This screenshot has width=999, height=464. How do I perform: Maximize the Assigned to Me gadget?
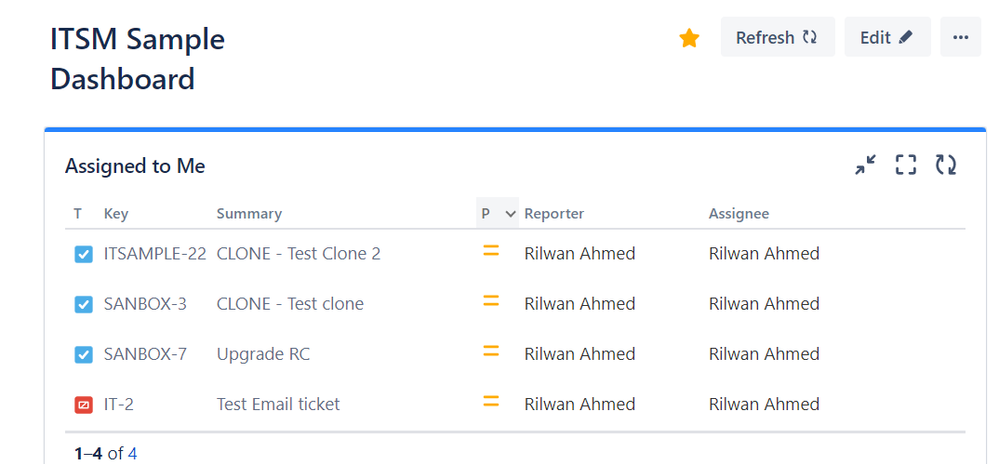(x=906, y=165)
